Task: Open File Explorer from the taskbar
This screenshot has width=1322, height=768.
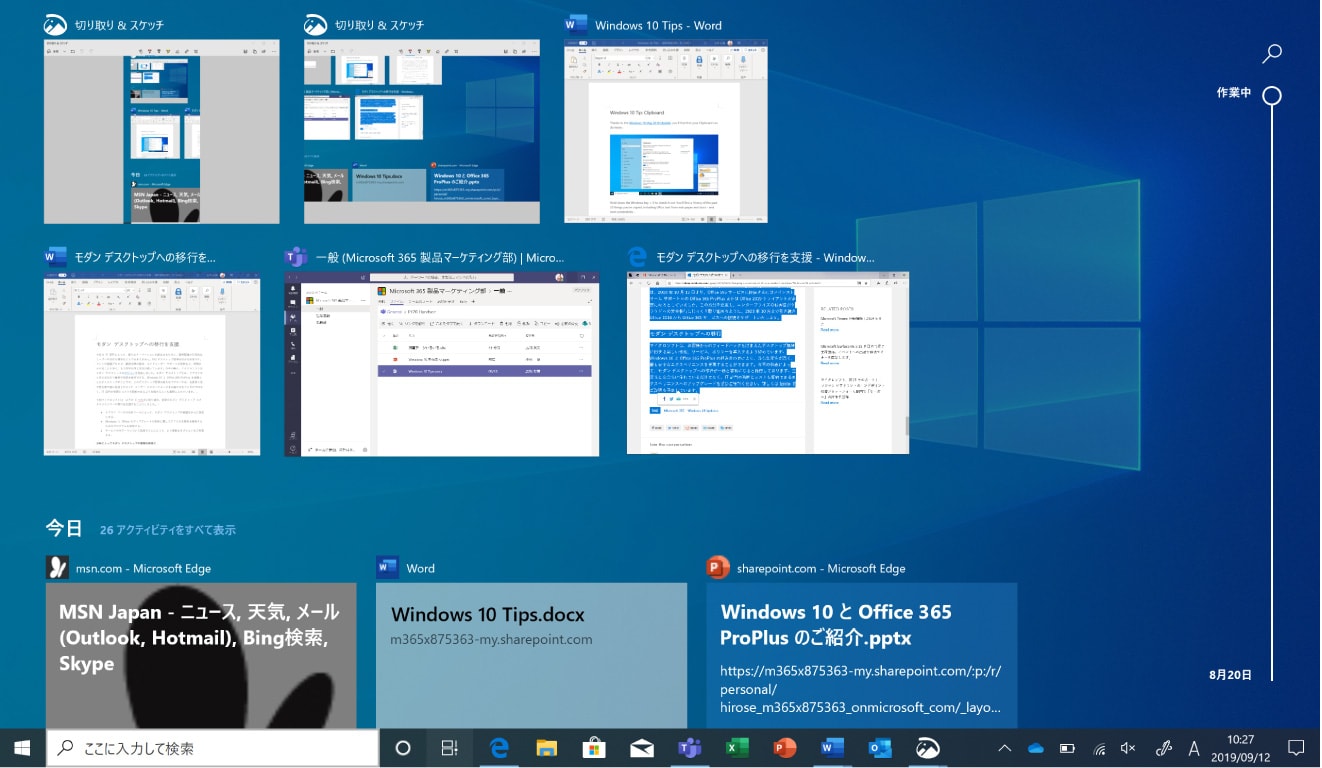Action: [546, 748]
